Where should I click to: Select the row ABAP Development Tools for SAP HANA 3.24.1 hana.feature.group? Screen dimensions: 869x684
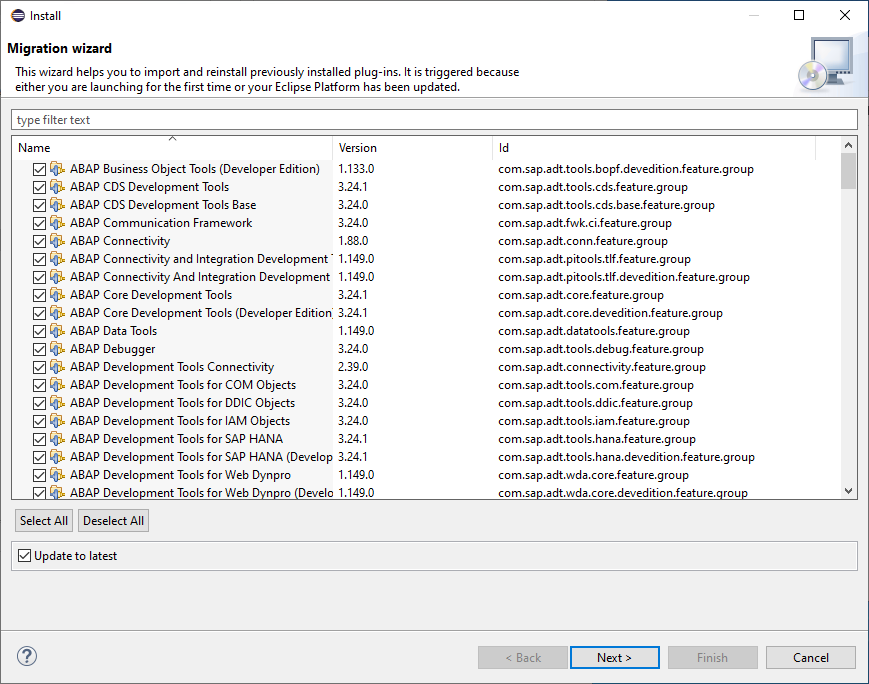(x=426, y=439)
